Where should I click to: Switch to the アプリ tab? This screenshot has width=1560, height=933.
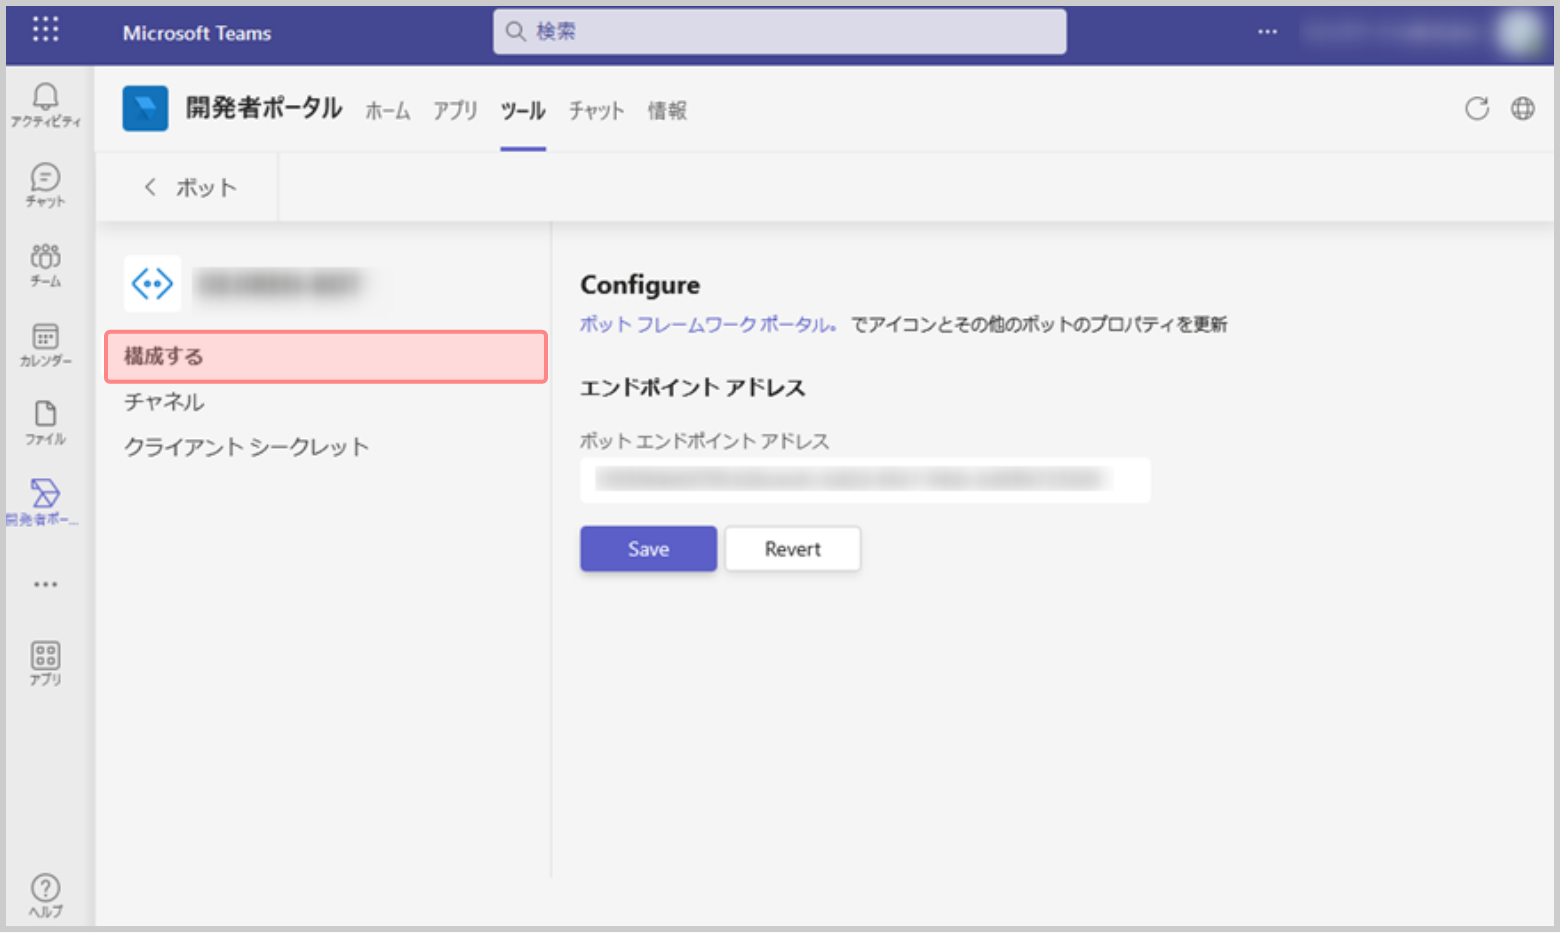click(455, 111)
